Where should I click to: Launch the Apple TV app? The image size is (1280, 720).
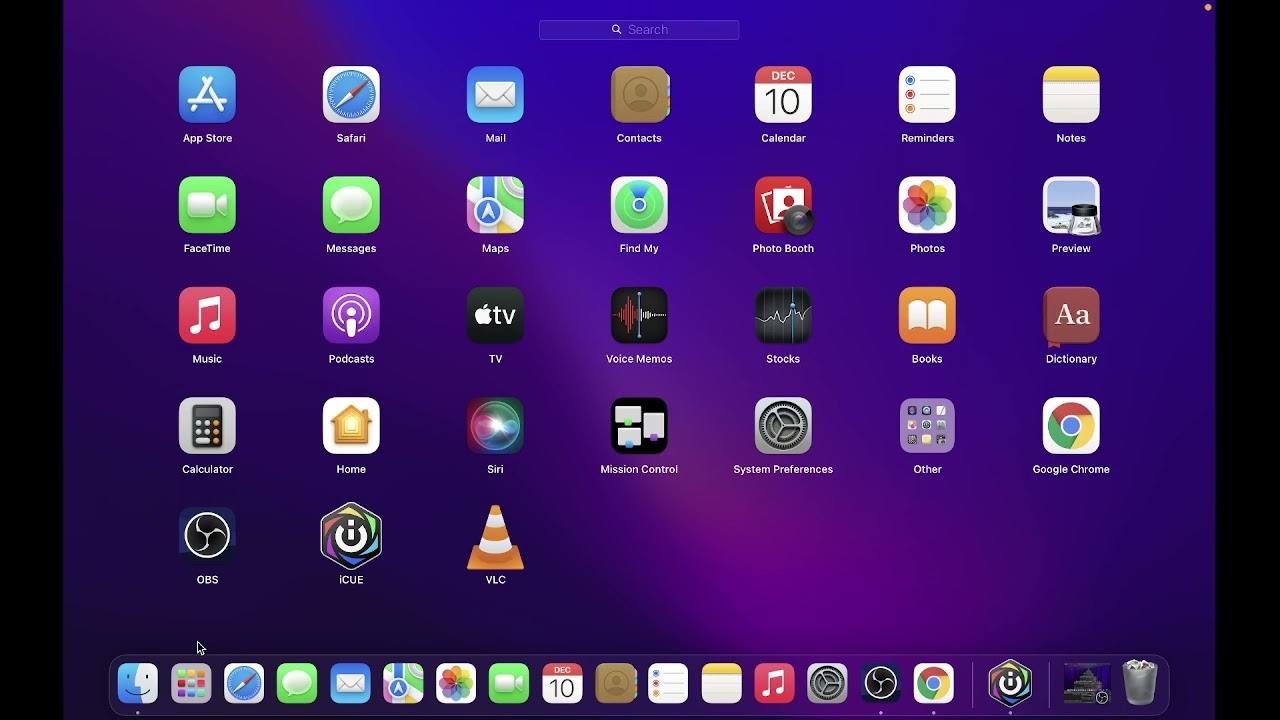(x=495, y=315)
